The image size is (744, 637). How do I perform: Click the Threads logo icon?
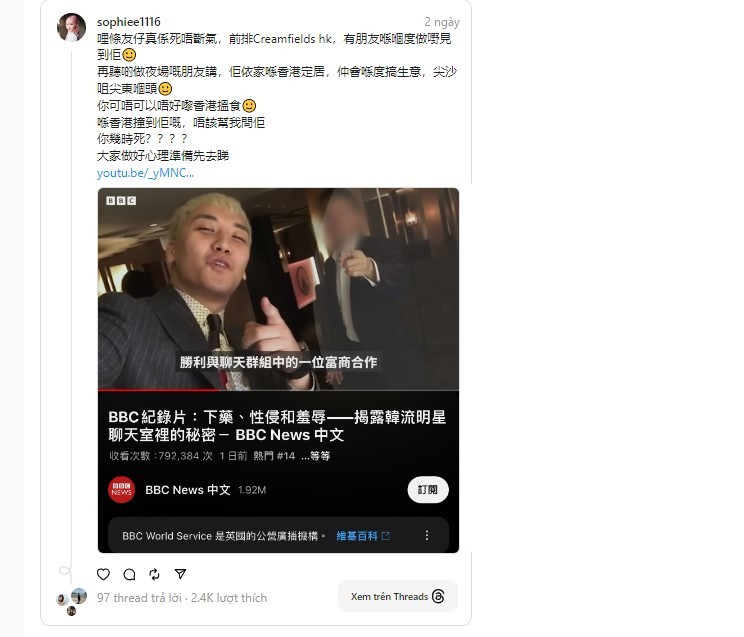coord(439,597)
